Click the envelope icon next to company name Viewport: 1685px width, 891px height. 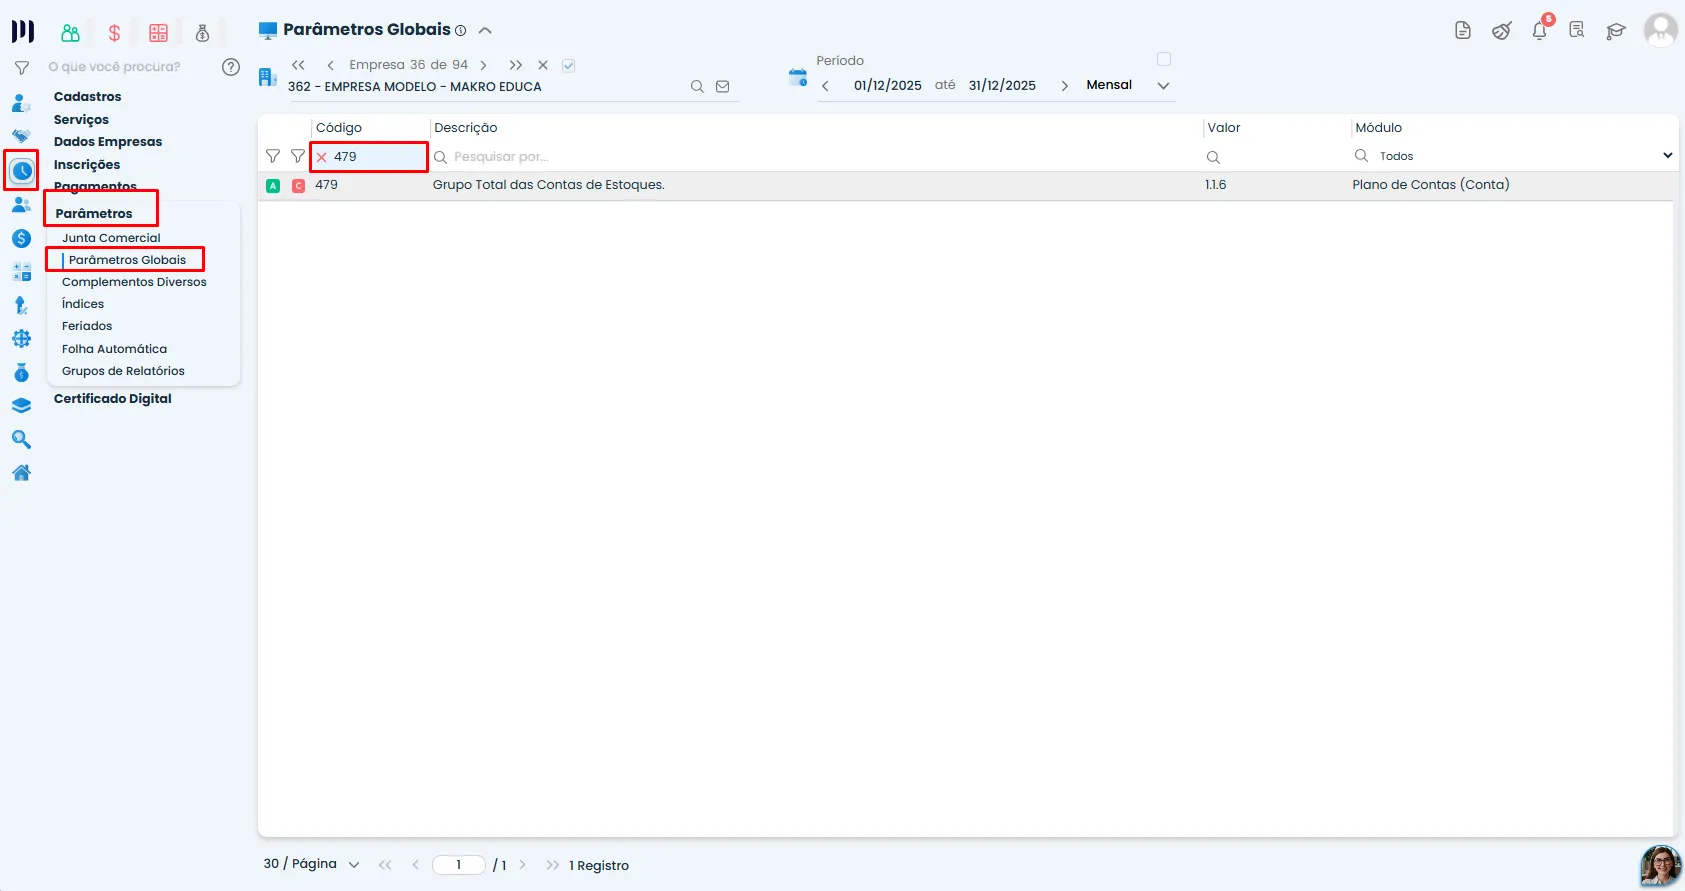(x=723, y=87)
